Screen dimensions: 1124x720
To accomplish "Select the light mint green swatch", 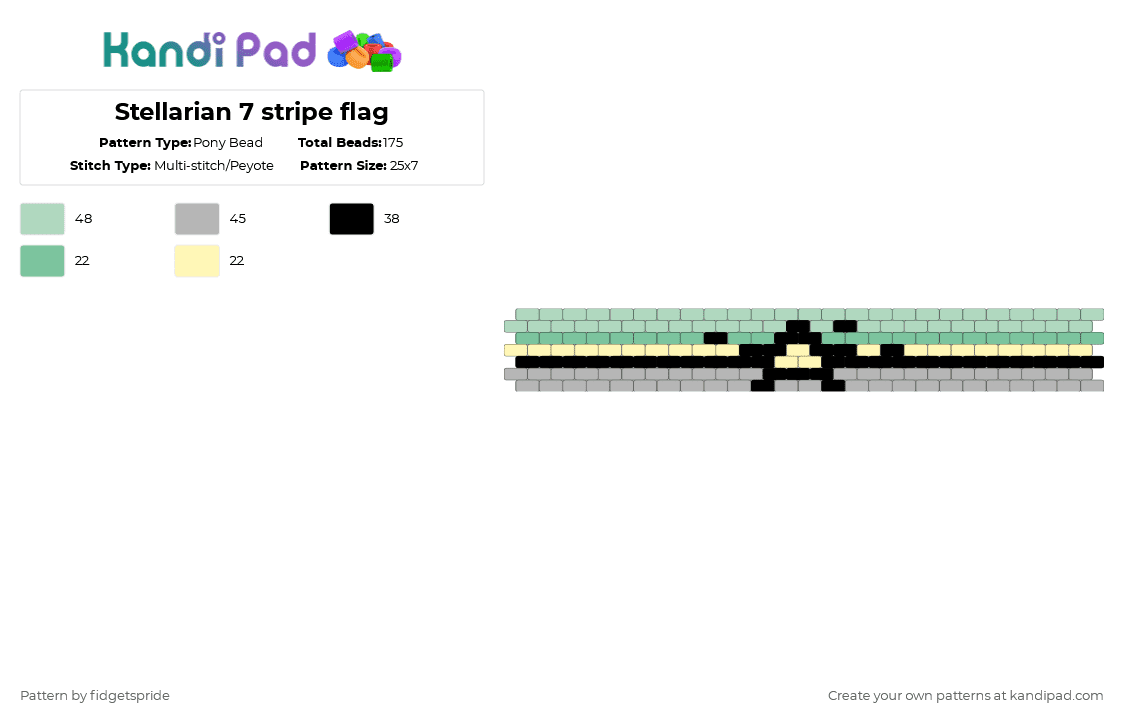I will pos(42,219).
